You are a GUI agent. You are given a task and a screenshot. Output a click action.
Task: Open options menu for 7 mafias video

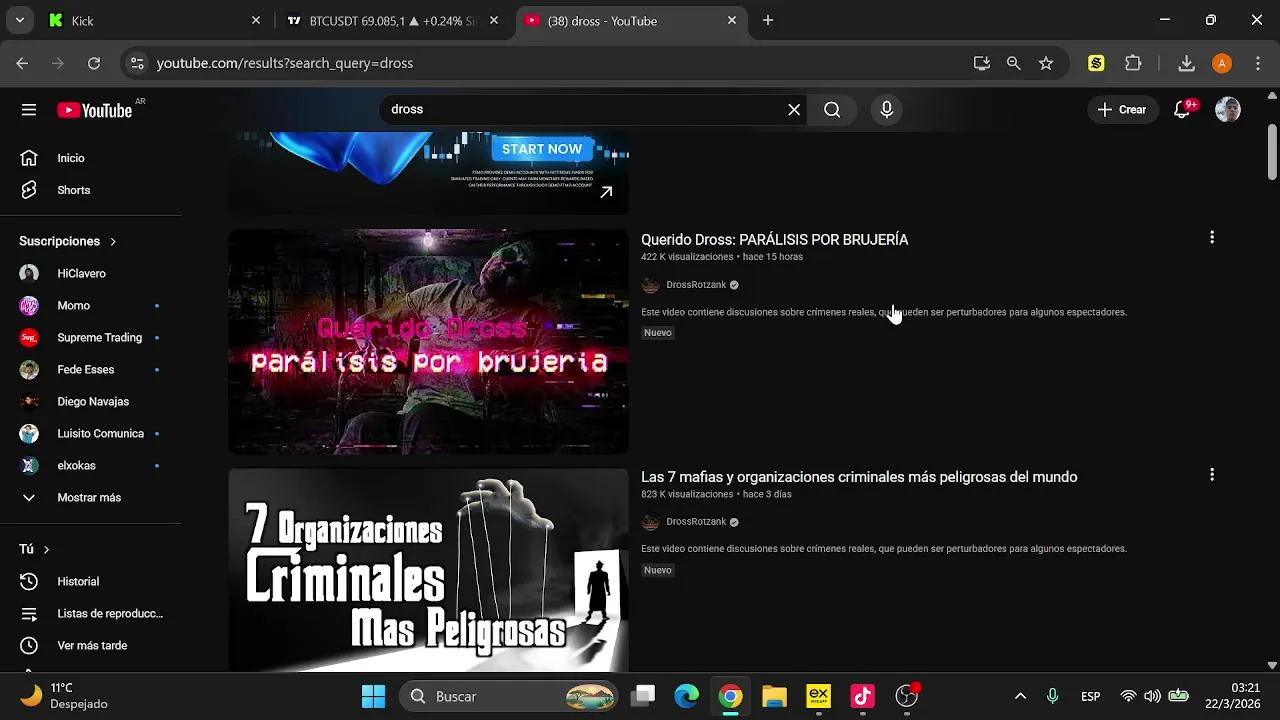1212,475
